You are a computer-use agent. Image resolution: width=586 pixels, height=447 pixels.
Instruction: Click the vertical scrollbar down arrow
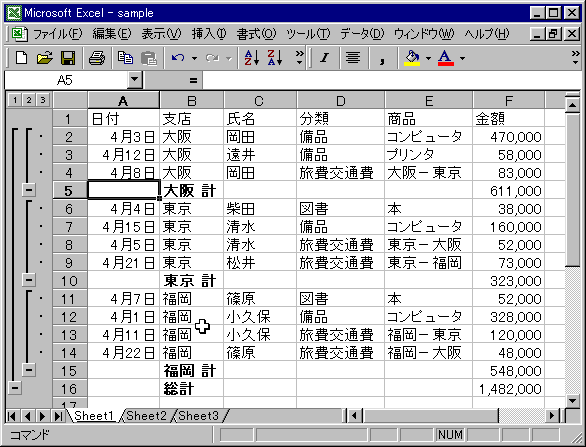(x=573, y=401)
